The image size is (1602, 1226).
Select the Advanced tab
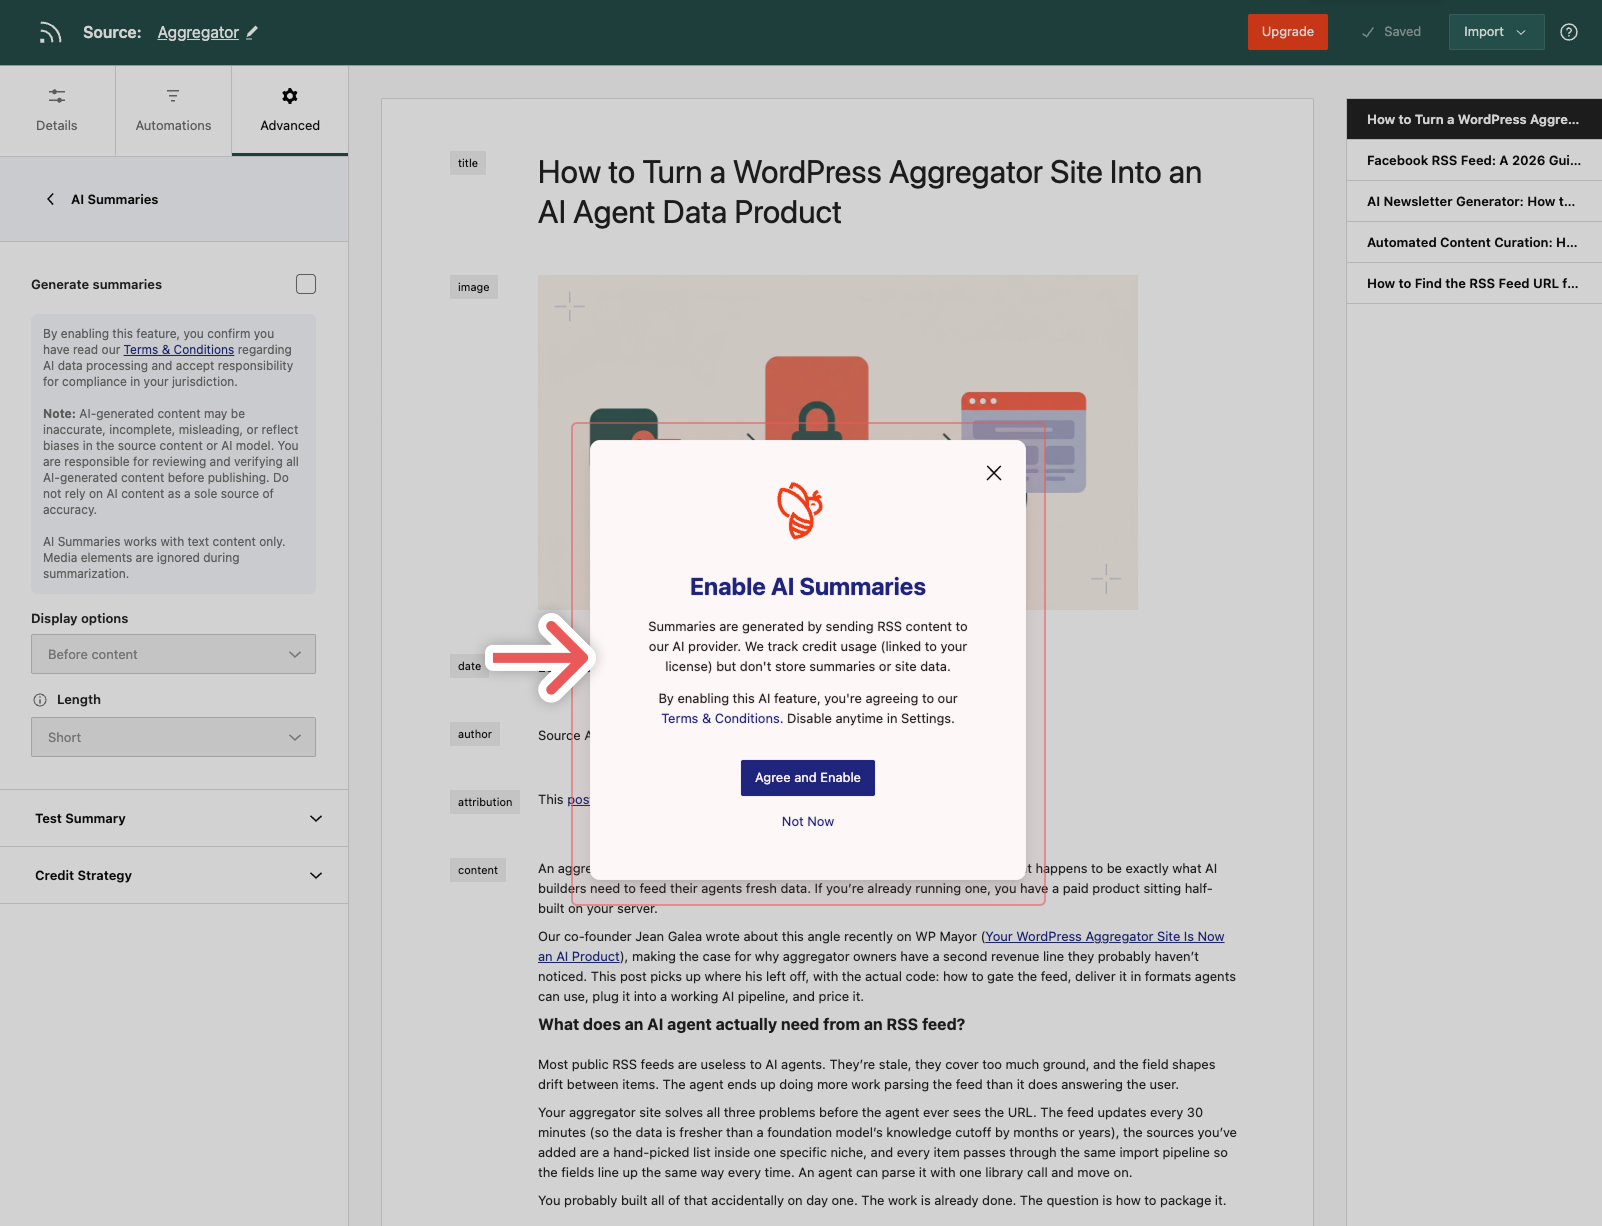pyautogui.click(x=290, y=110)
